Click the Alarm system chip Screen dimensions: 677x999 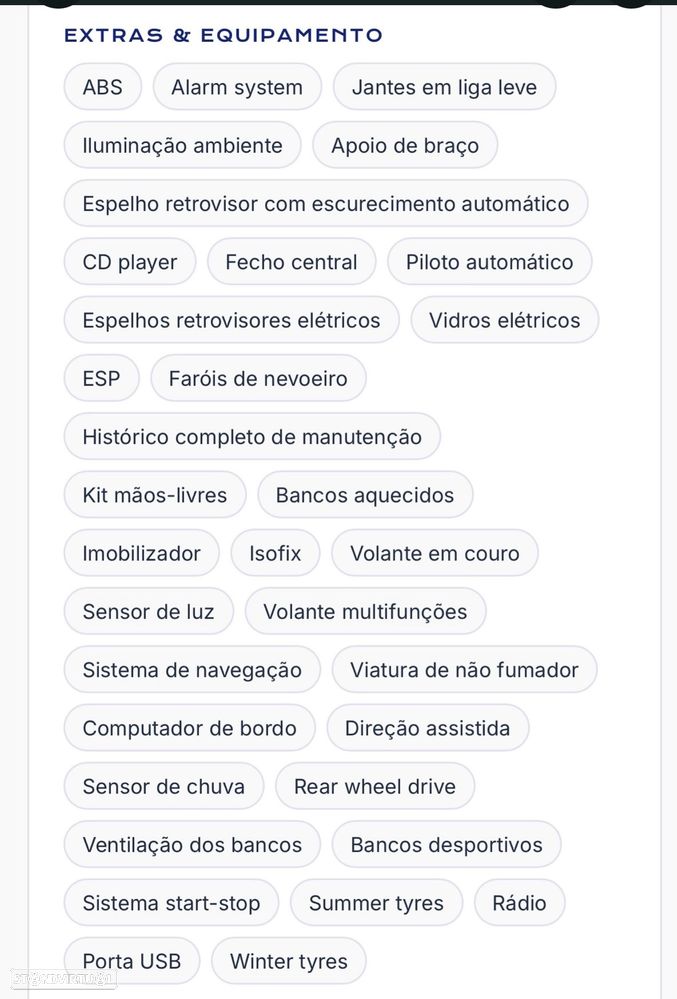237,87
